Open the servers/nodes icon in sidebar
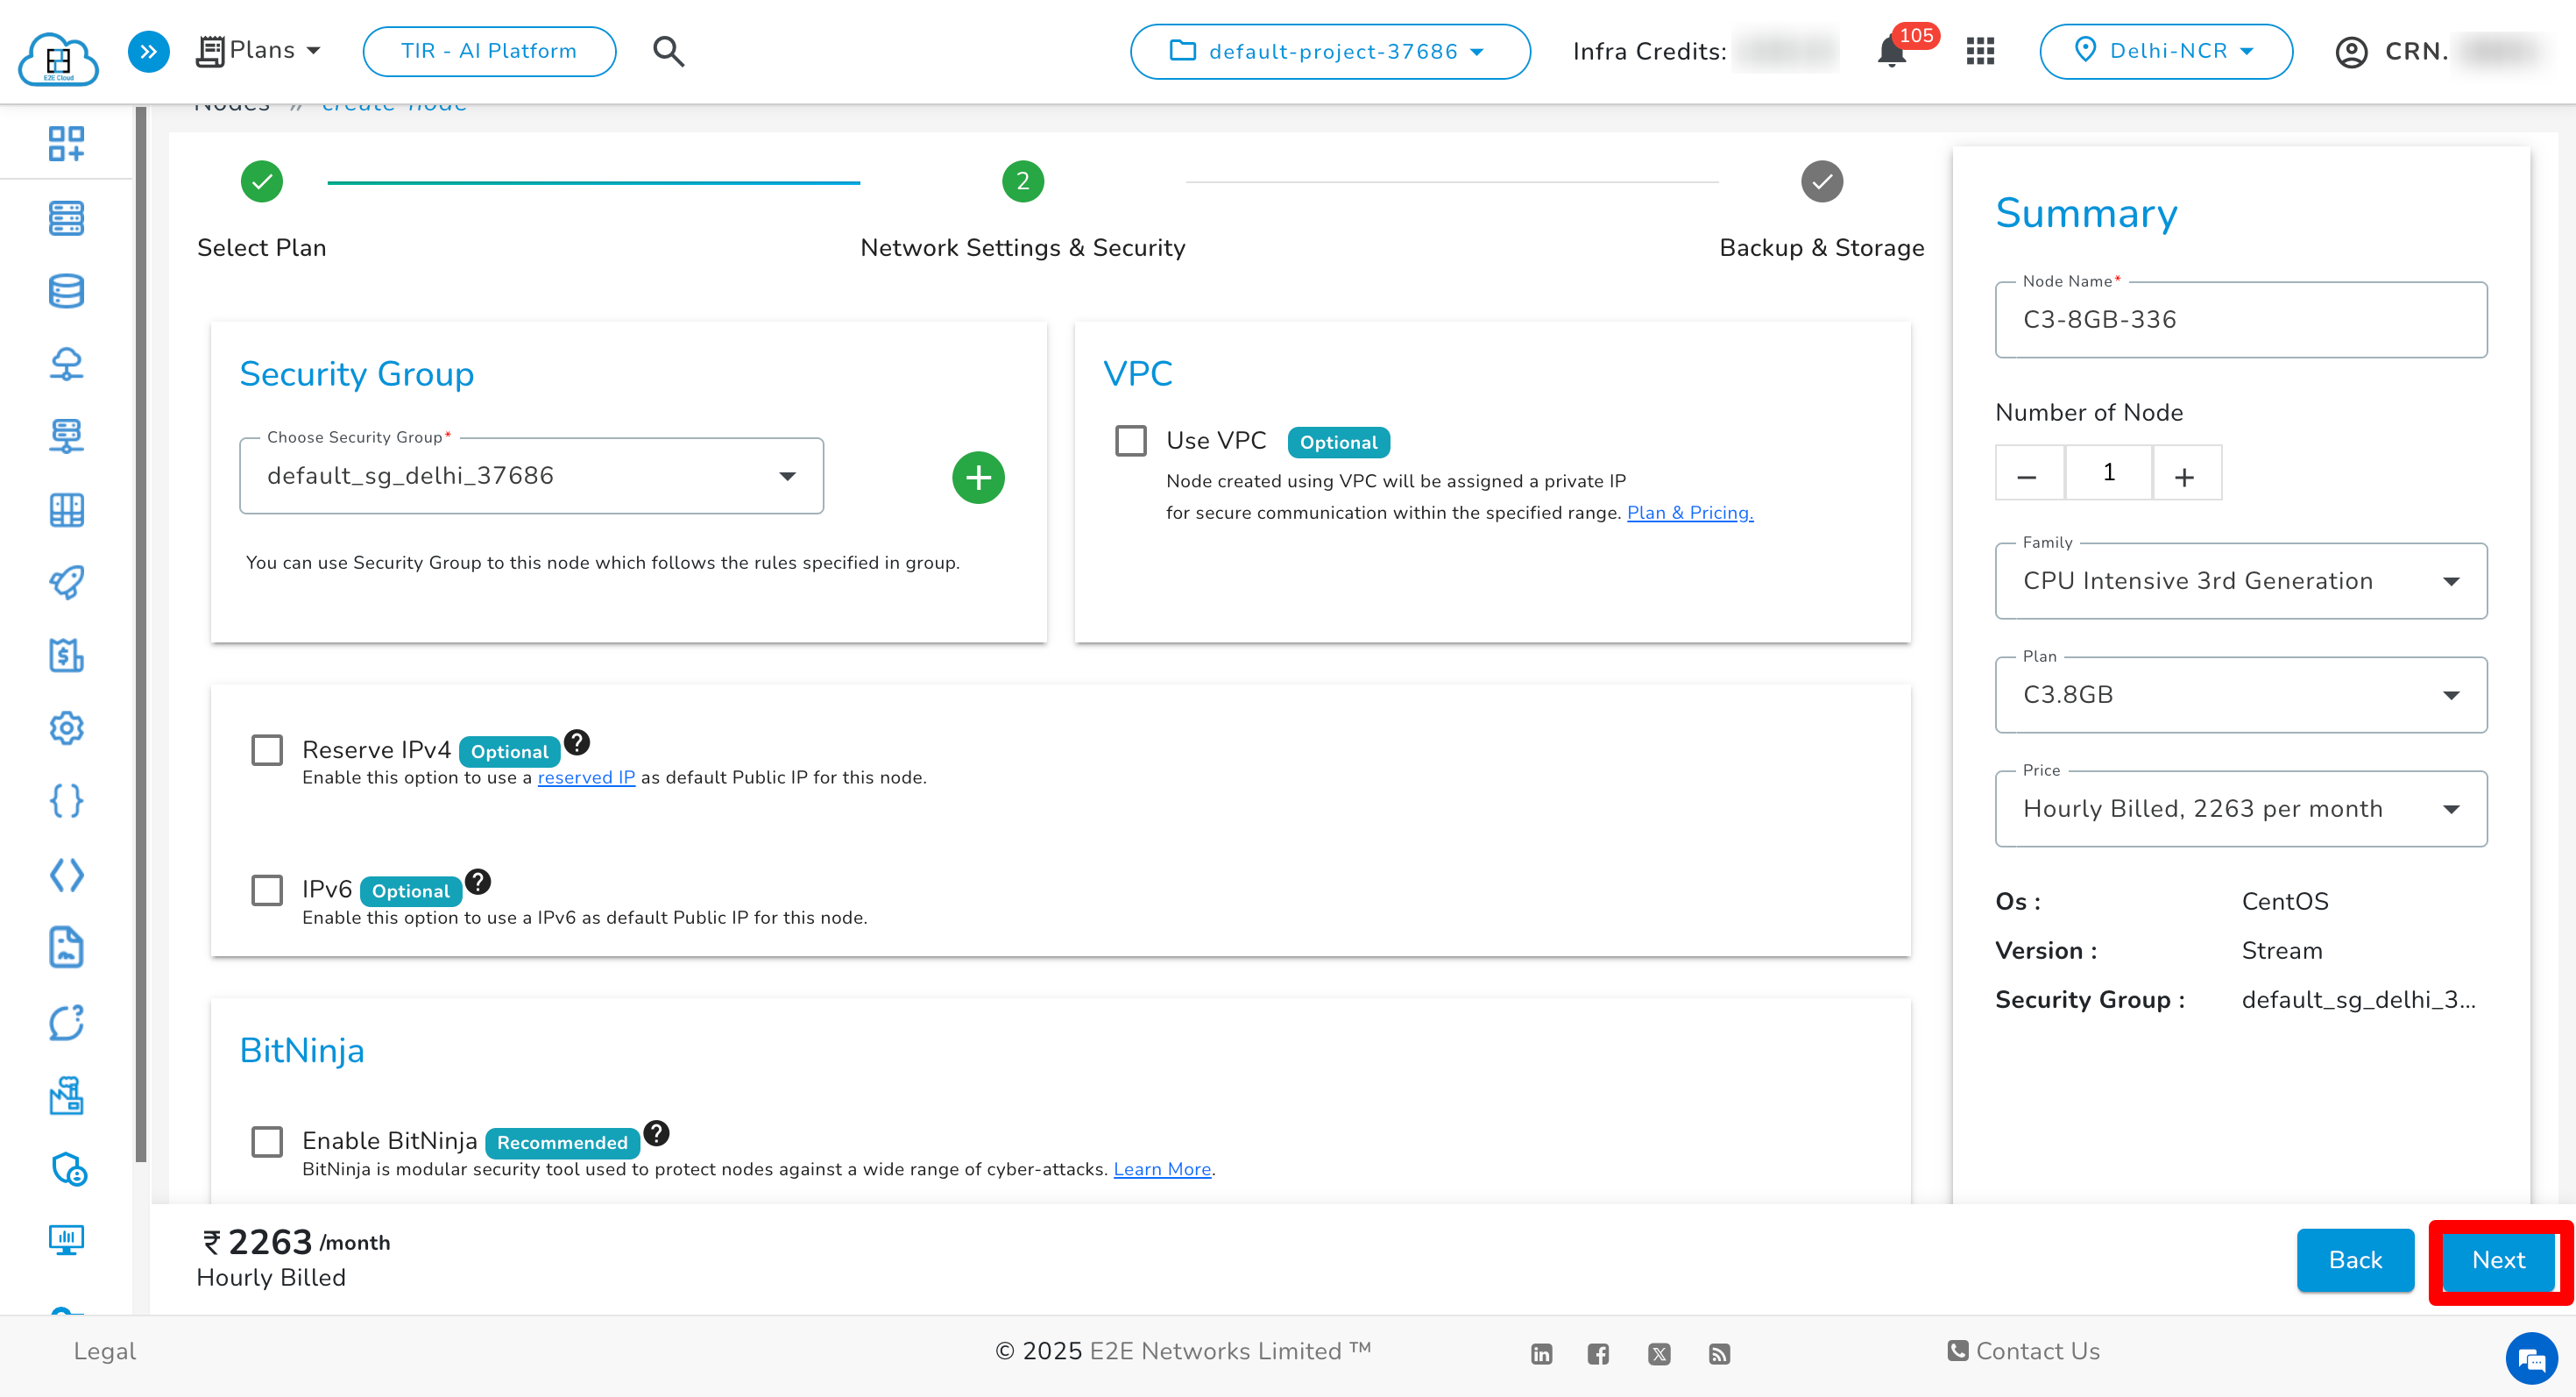 click(66, 218)
